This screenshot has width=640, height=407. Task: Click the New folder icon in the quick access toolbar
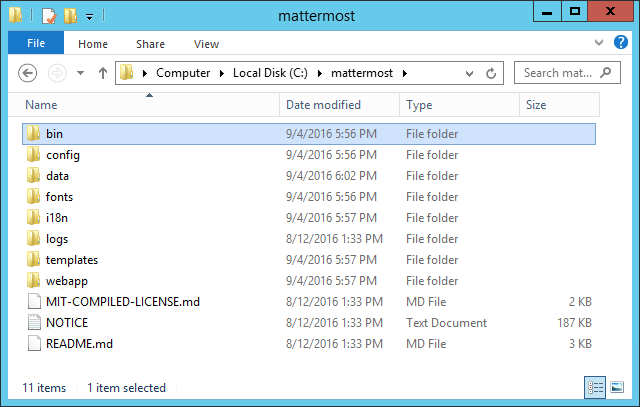(x=70, y=16)
